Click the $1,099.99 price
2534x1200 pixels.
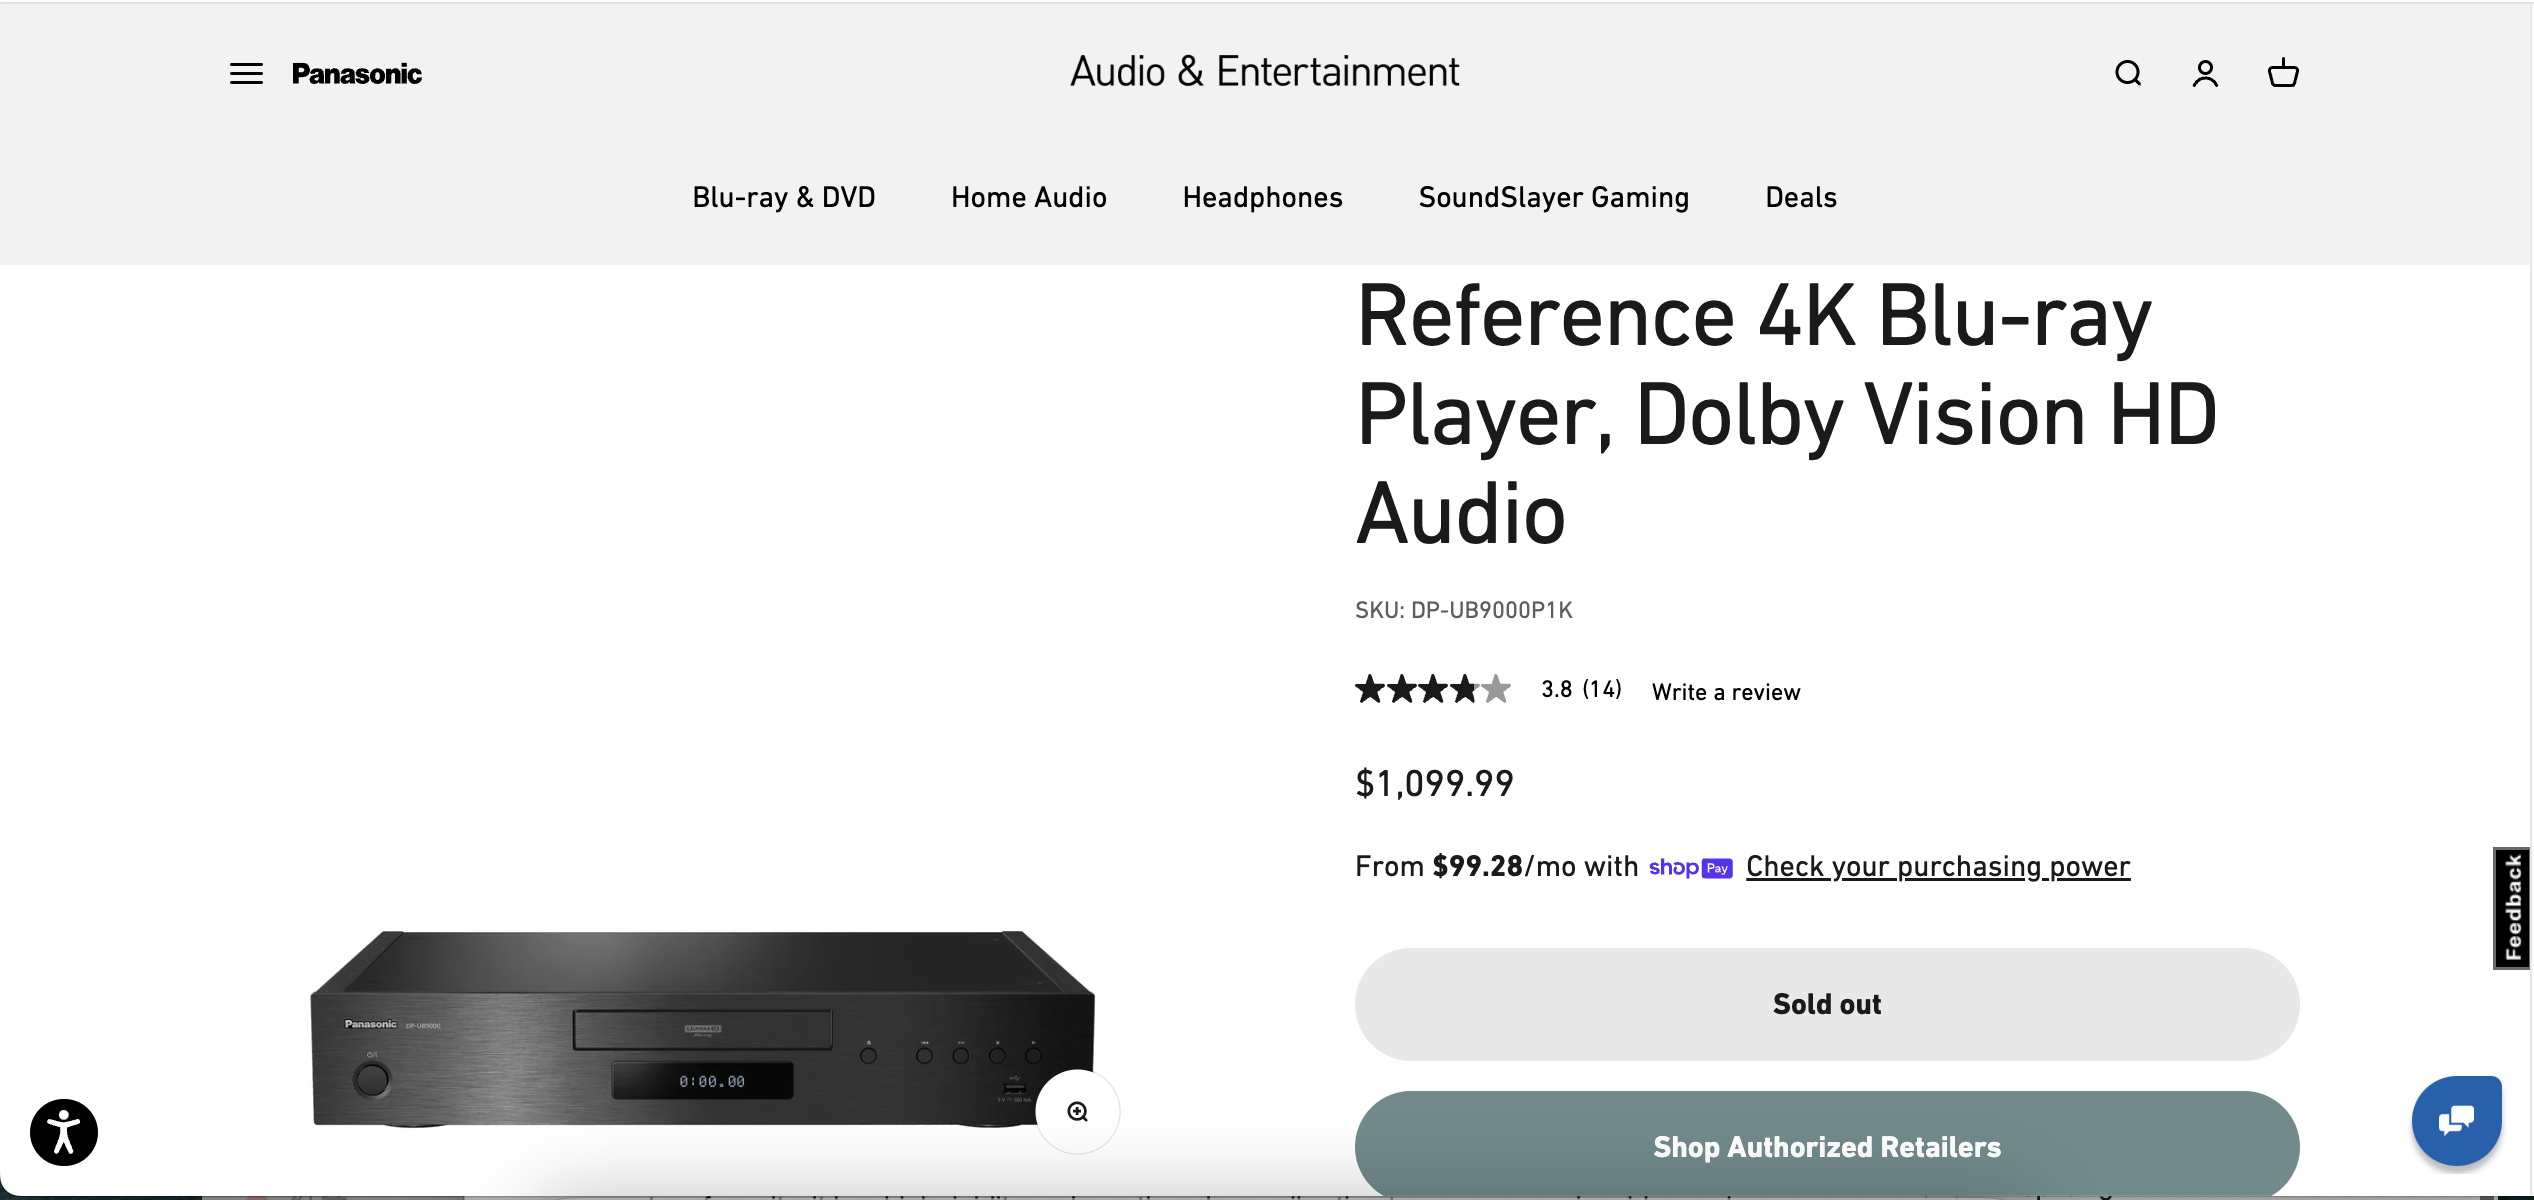pos(1434,783)
